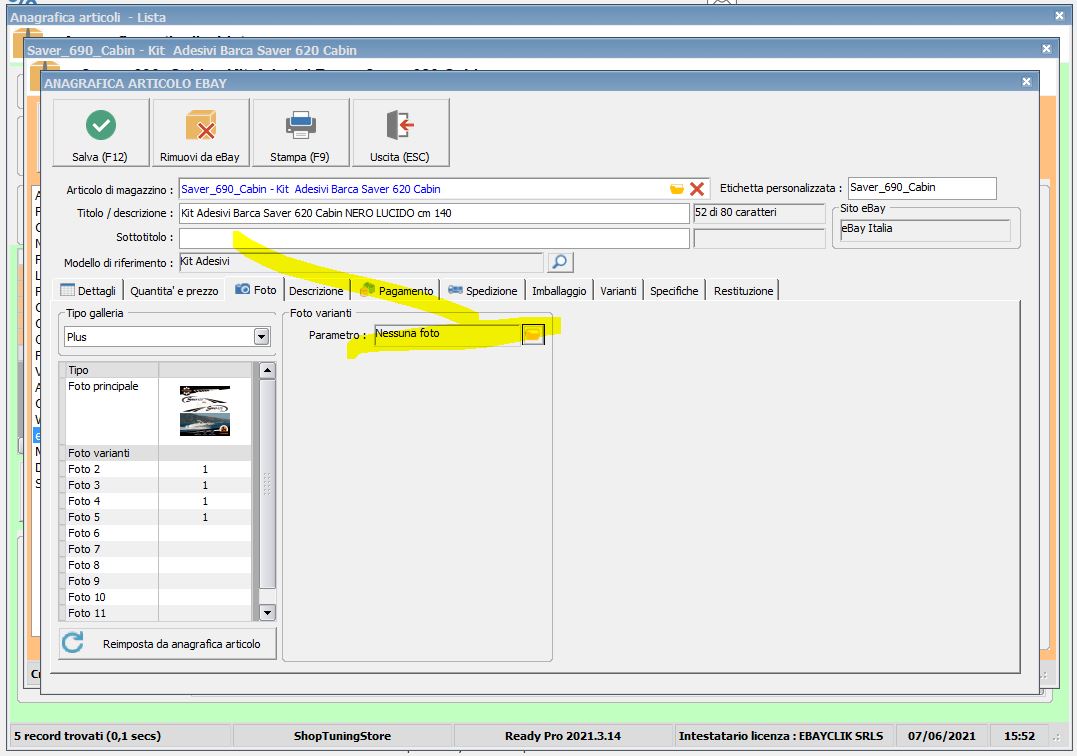Viewport: 1077px width, 756px height.
Task: Click Parametro field showing Nessuna foto
Action: 448,334
